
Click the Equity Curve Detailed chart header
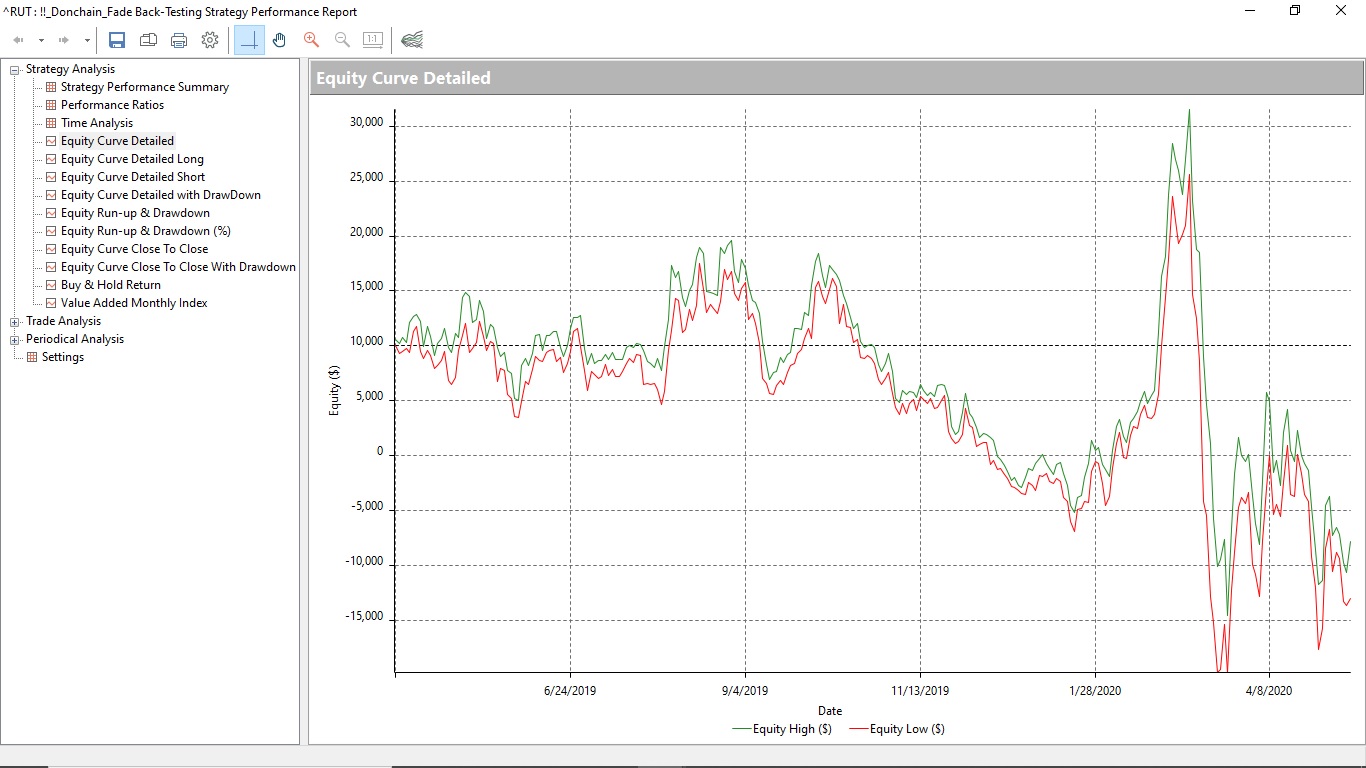837,78
